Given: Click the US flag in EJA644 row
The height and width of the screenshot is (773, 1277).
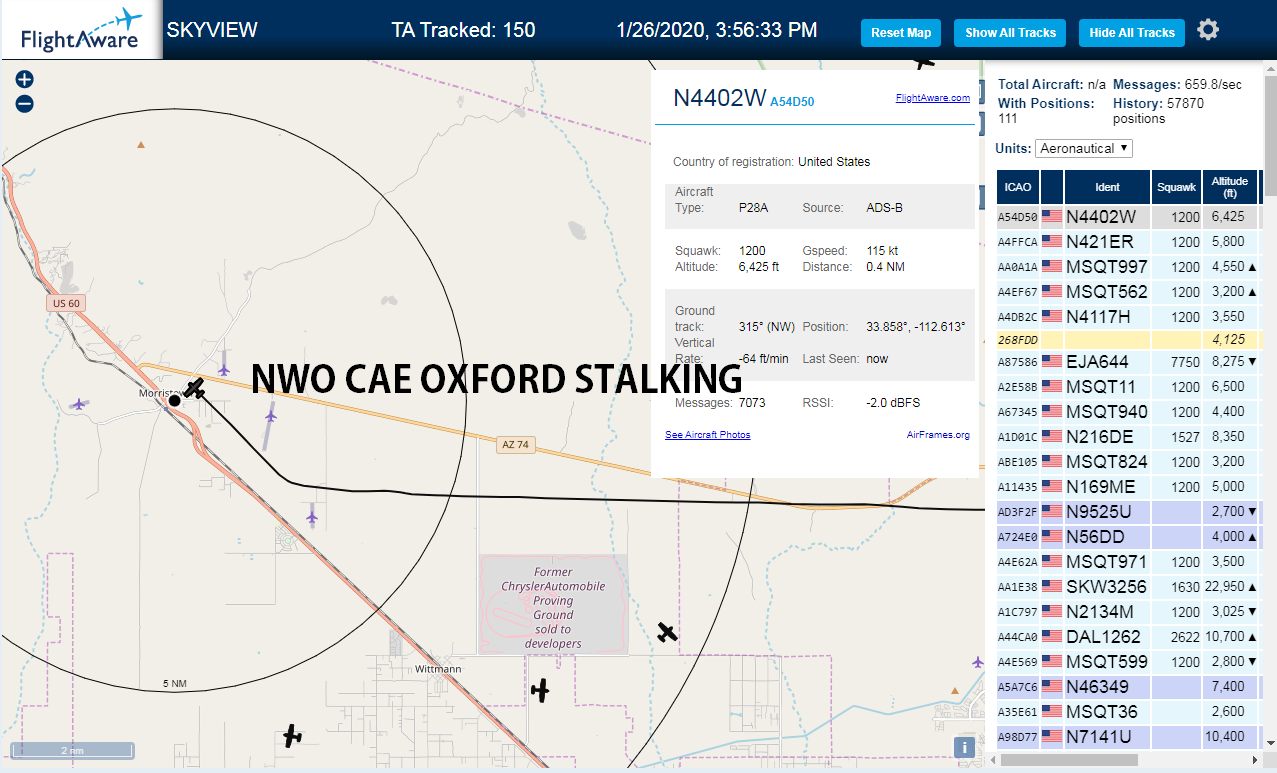Looking at the screenshot, I should tap(1052, 361).
